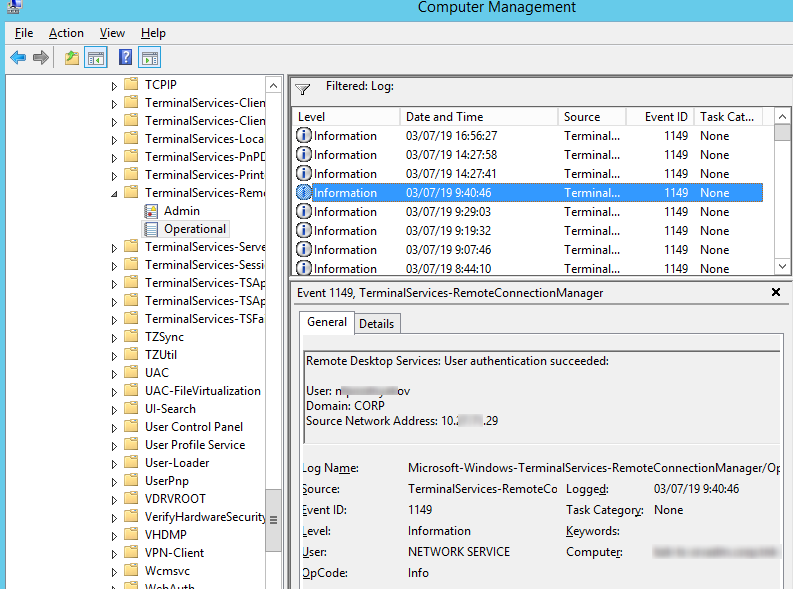Select the TerminalServices-TSFa tree item
The image size is (800, 600).
(x=205, y=319)
